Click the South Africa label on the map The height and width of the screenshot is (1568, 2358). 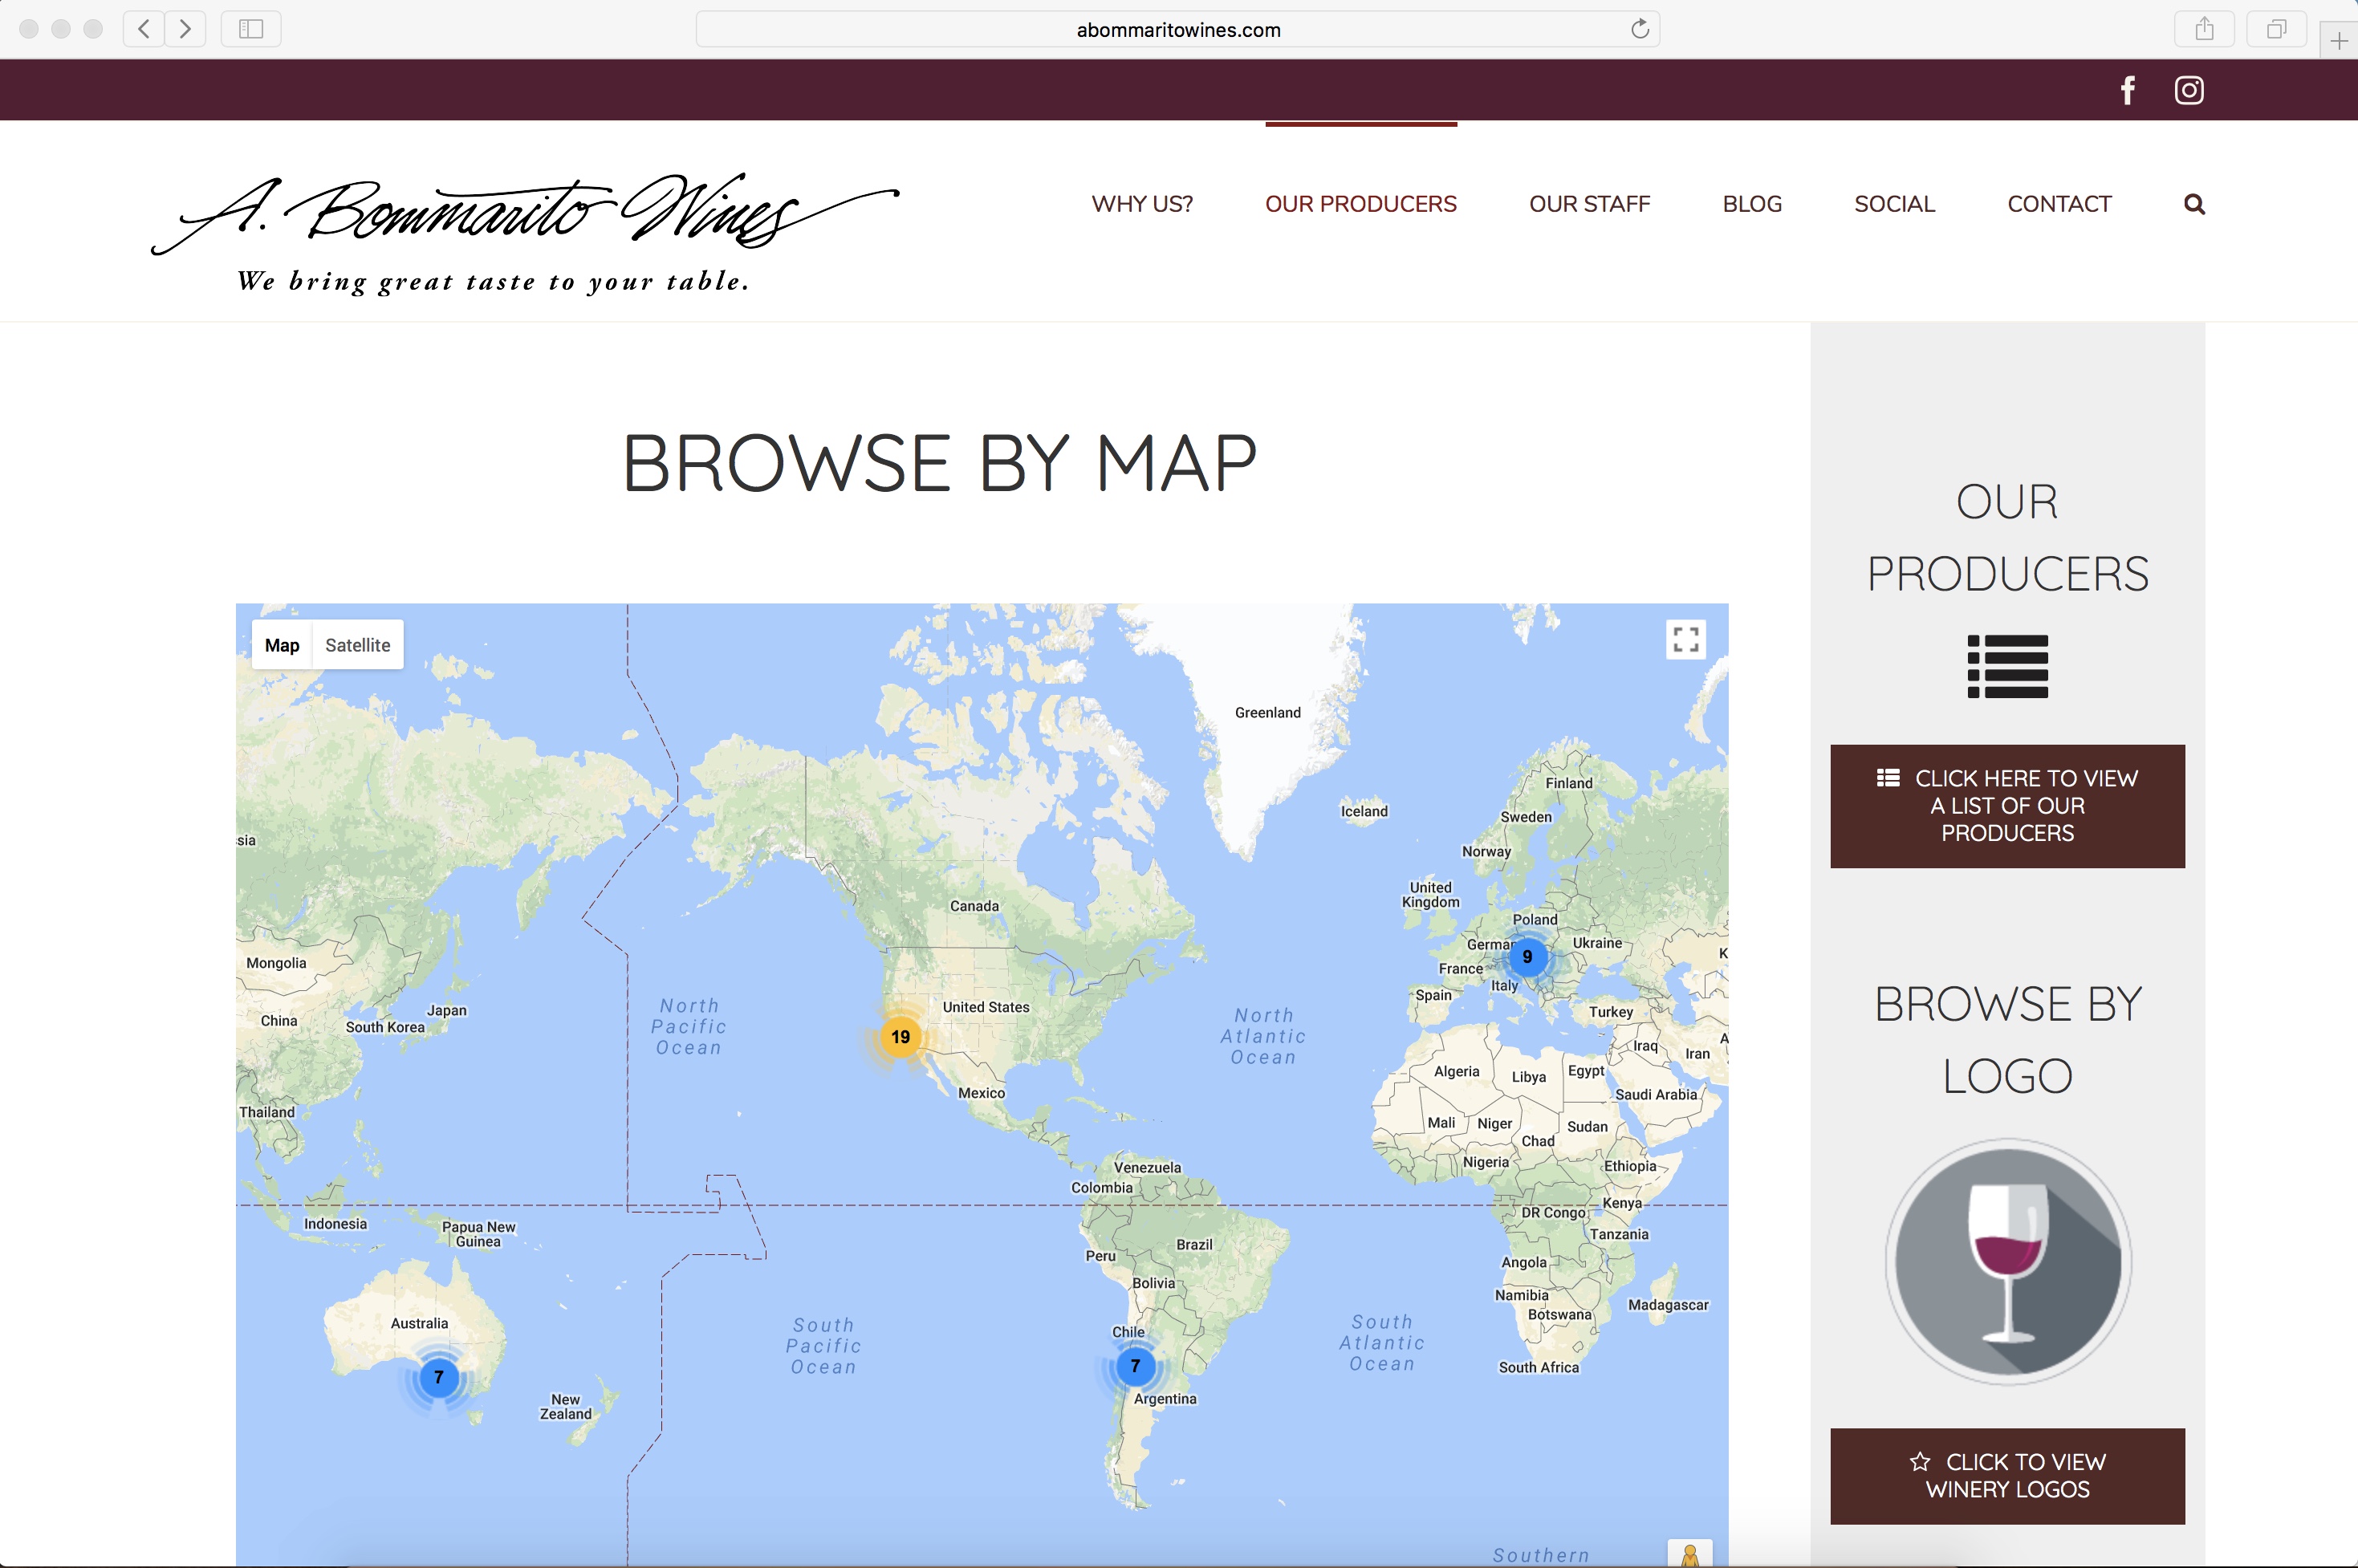point(1538,1368)
